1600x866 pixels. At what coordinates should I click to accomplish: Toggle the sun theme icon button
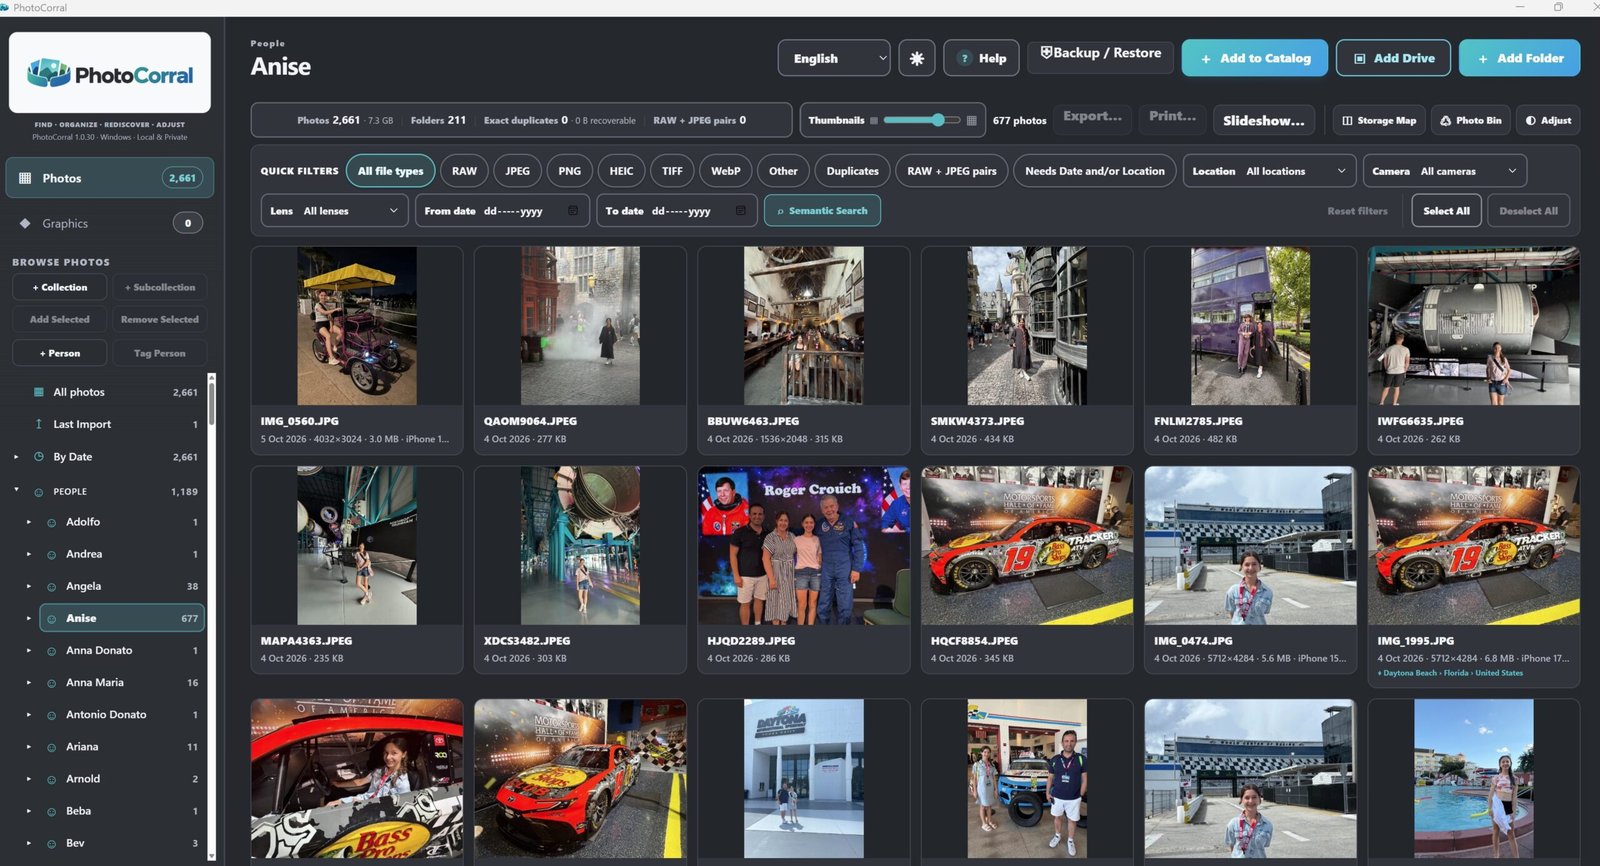pyautogui.click(x=916, y=58)
